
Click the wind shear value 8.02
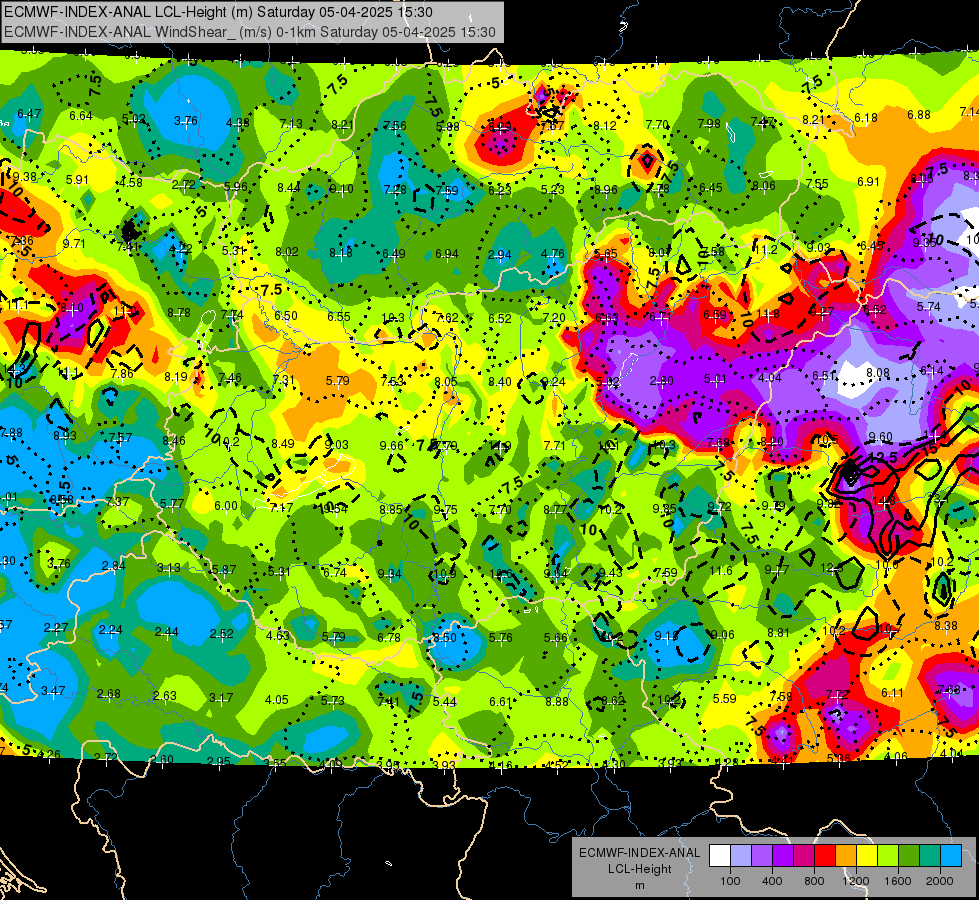click(287, 252)
